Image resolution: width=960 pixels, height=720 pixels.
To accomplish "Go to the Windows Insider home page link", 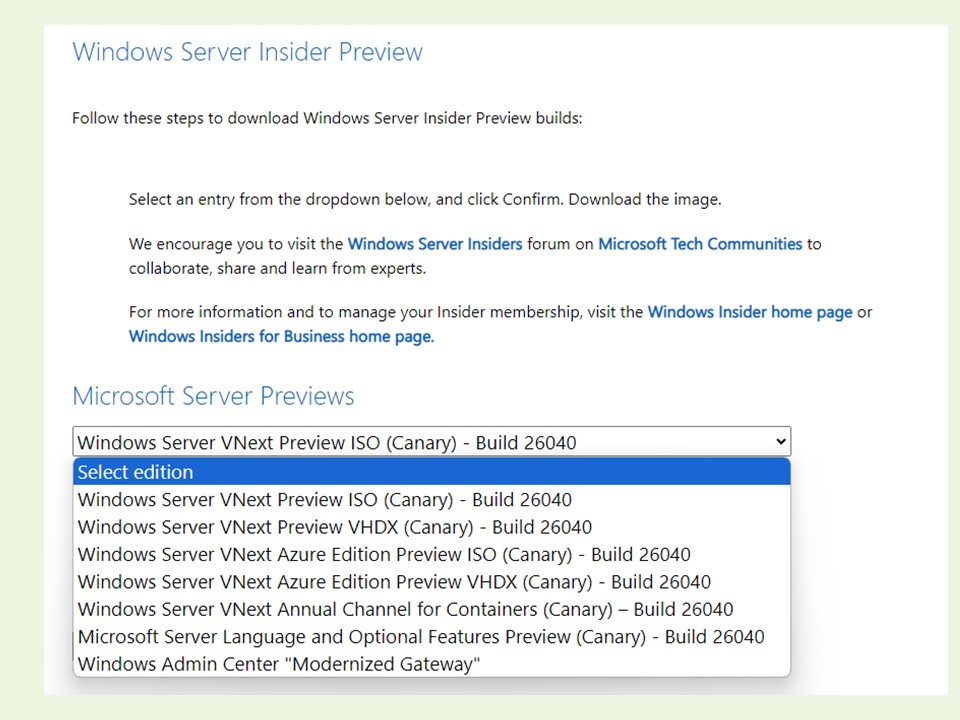I will click(750, 312).
